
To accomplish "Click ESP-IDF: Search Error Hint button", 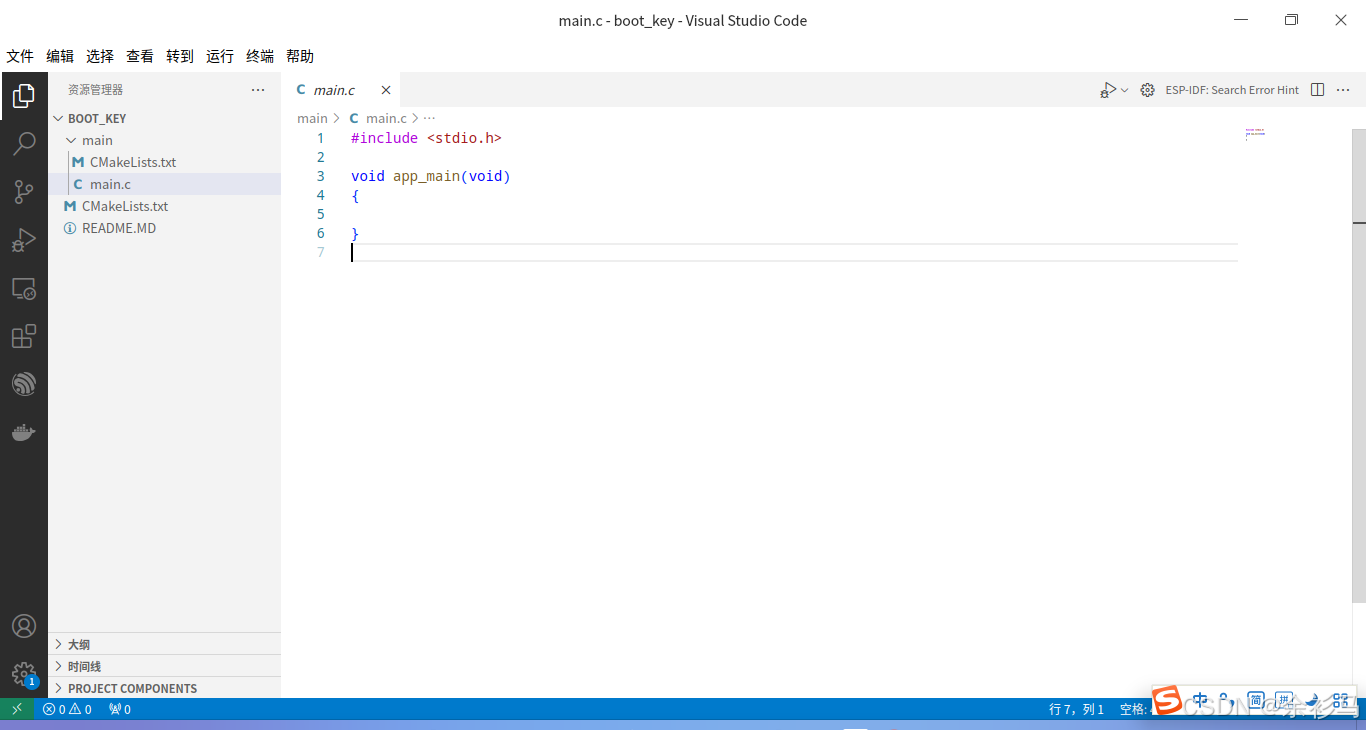I will pyautogui.click(x=1232, y=90).
